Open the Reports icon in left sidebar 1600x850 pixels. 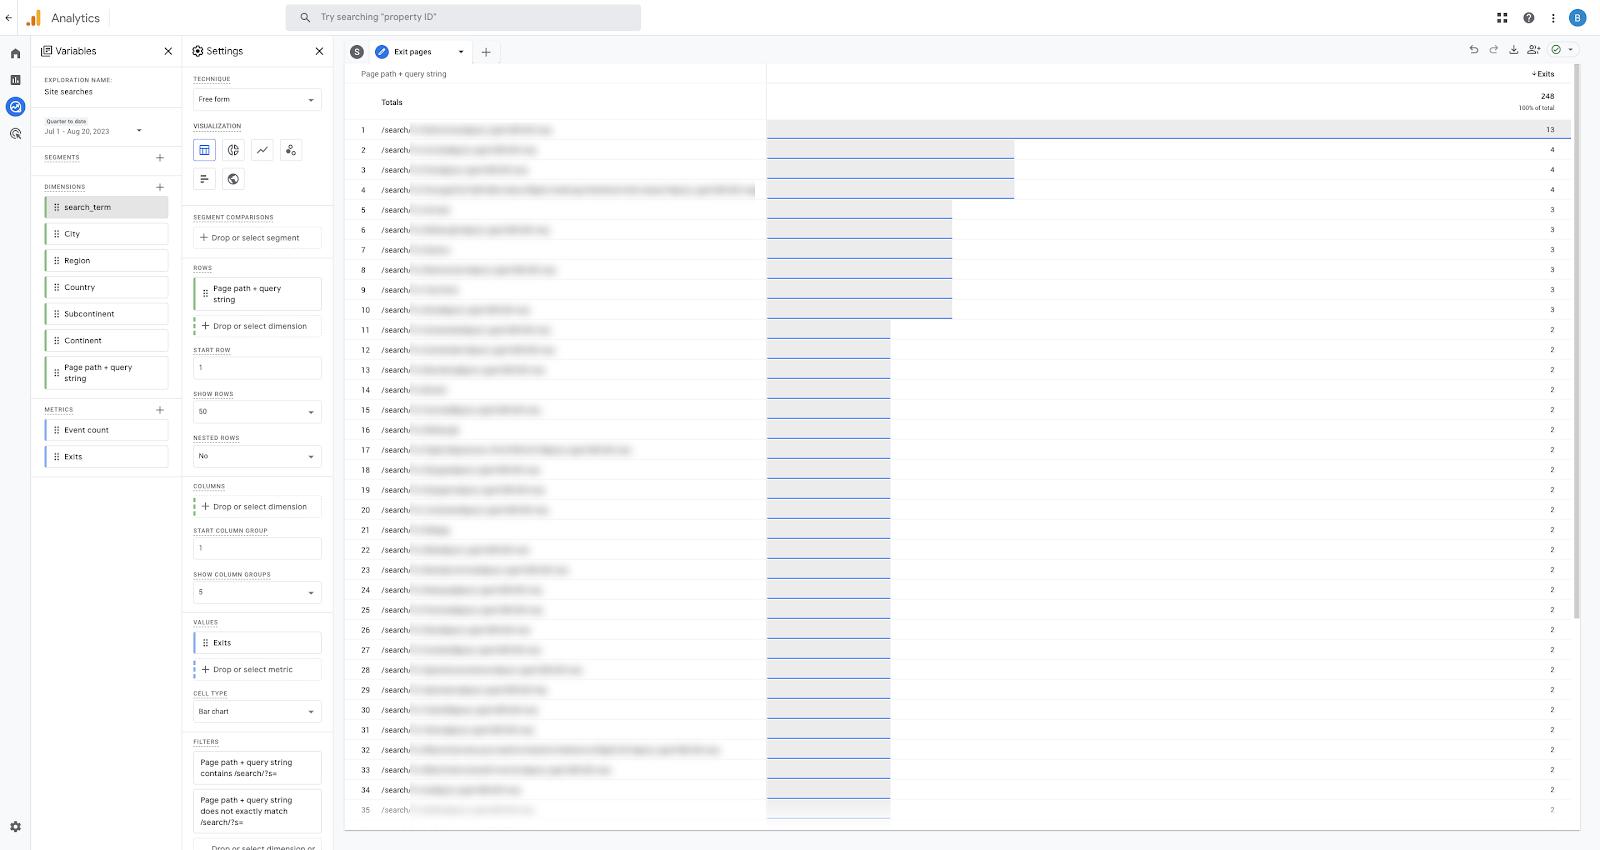15,80
